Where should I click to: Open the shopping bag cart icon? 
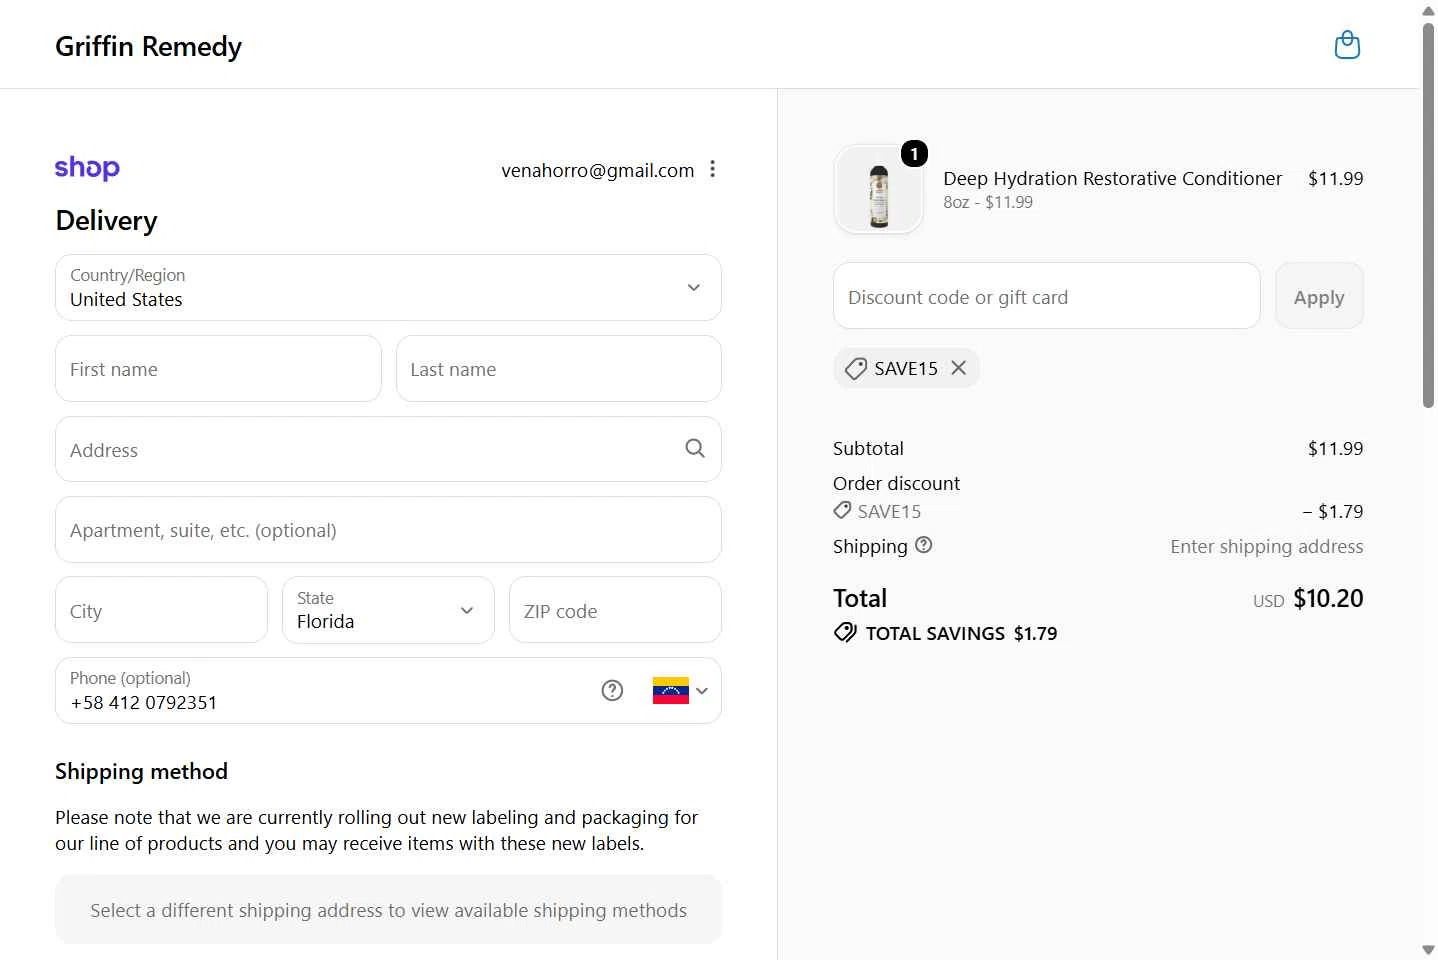tap(1347, 45)
